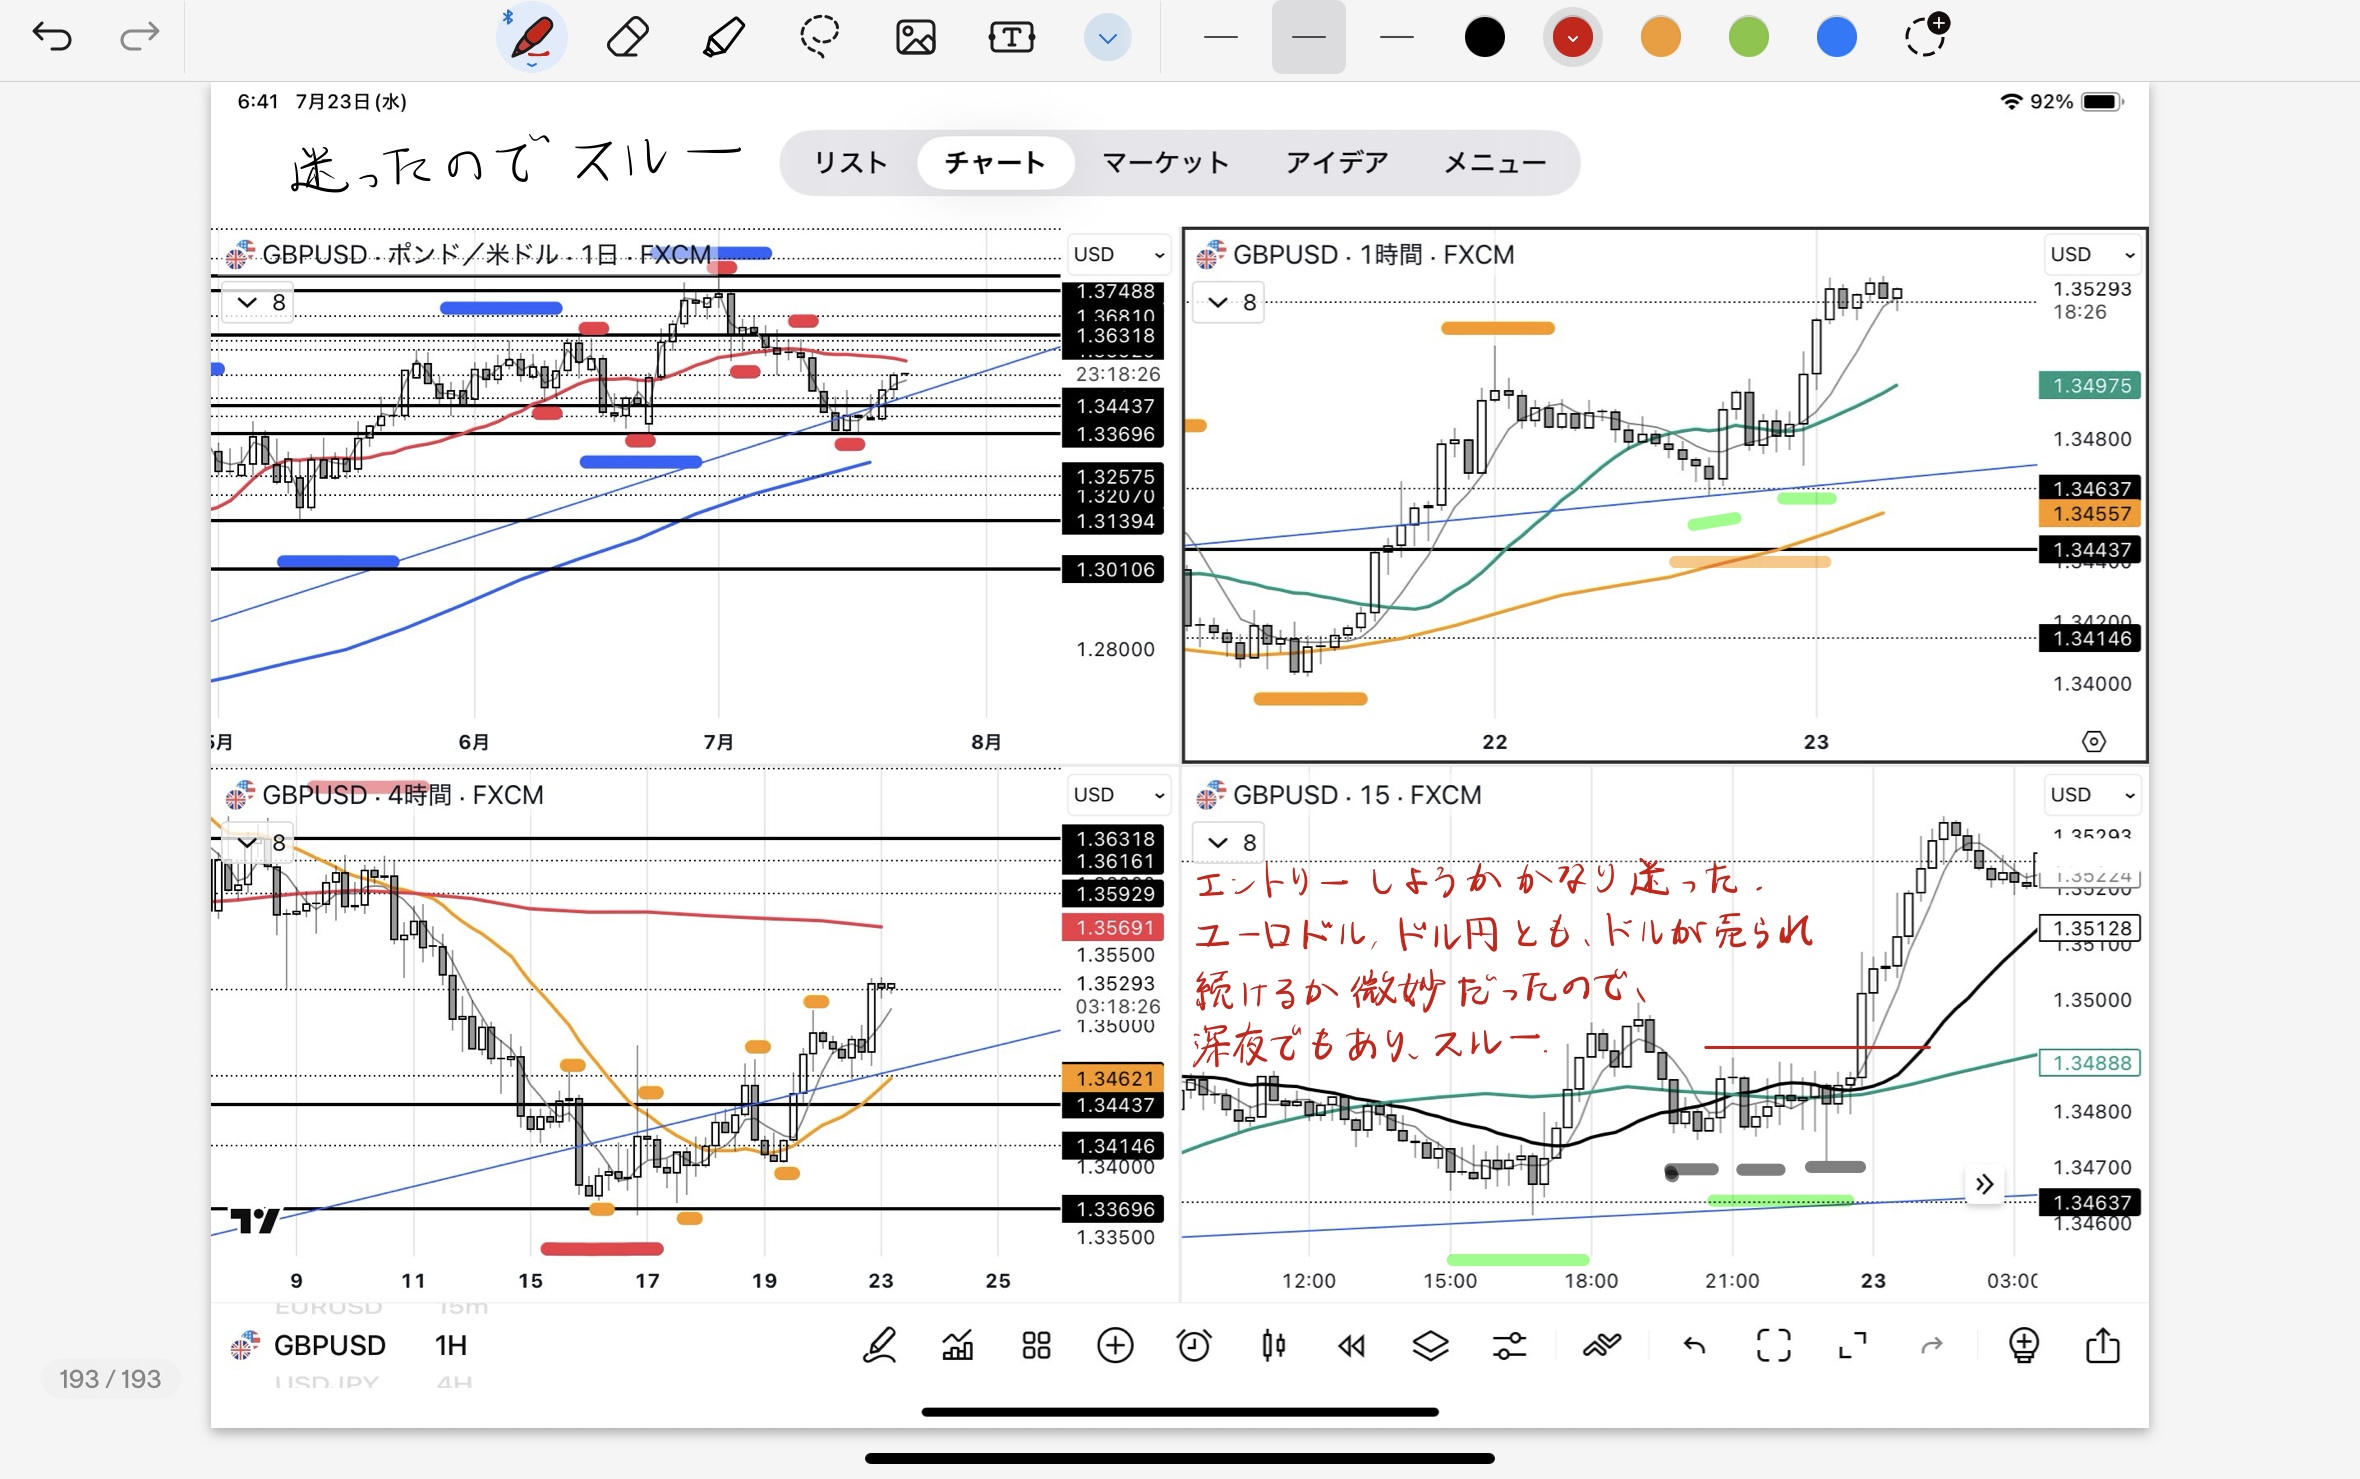Add symbol with the plus circle
Viewport: 2360px width, 1479px height.
(1115, 1345)
